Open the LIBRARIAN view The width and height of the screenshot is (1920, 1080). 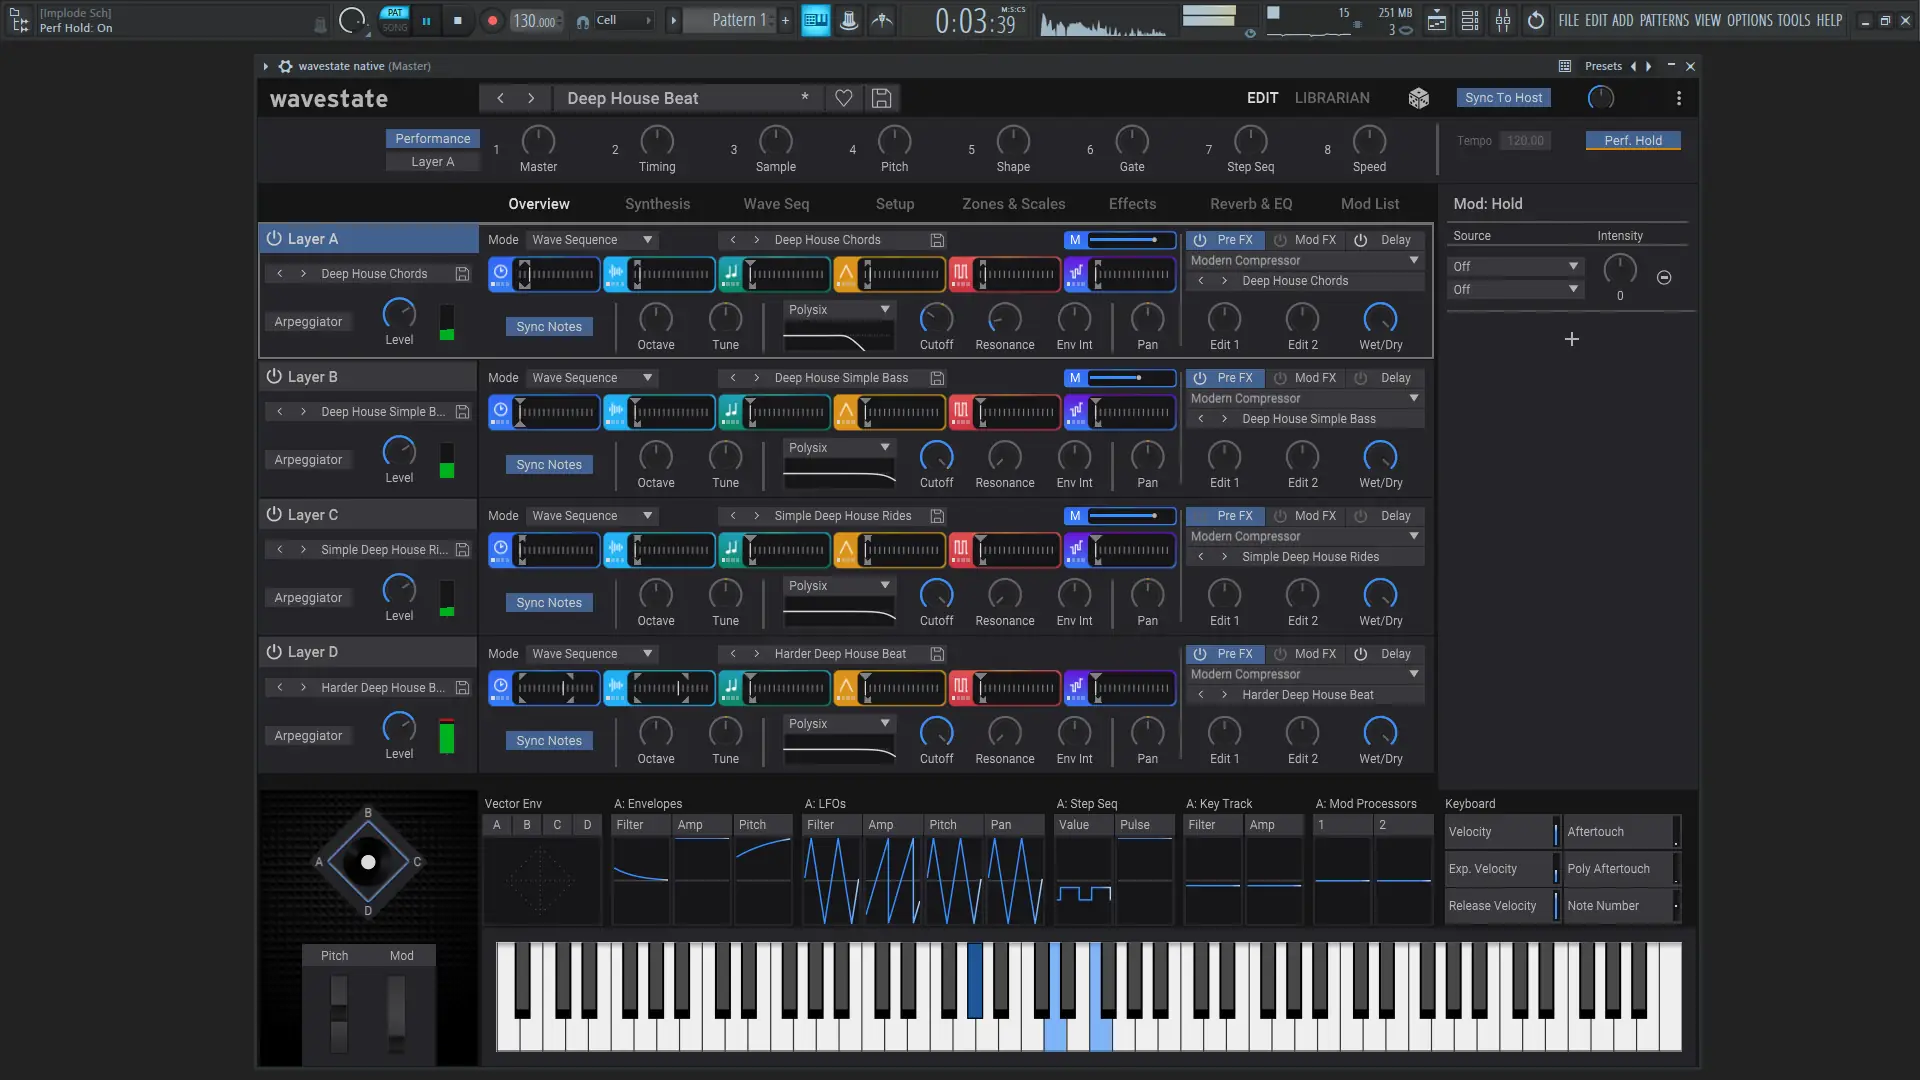[x=1332, y=98]
